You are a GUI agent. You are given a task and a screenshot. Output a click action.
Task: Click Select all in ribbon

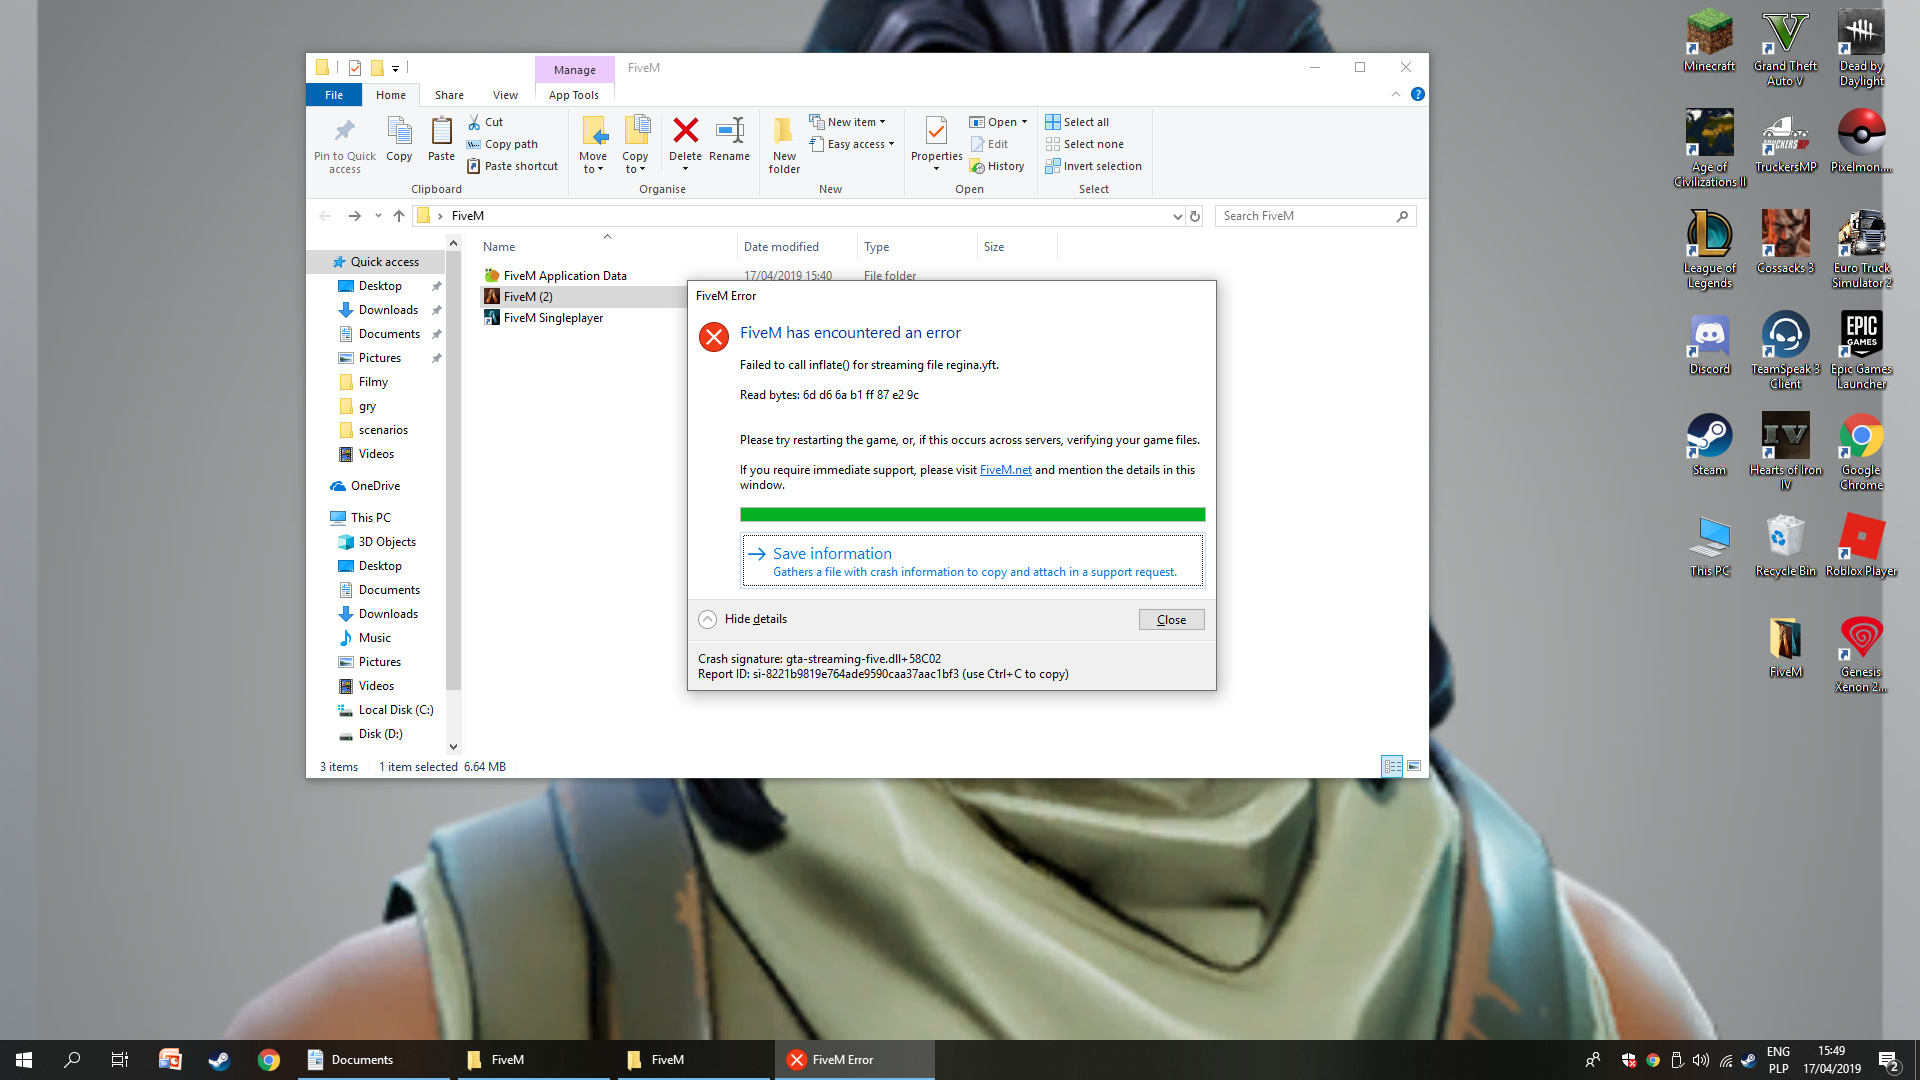pos(1077,122)
